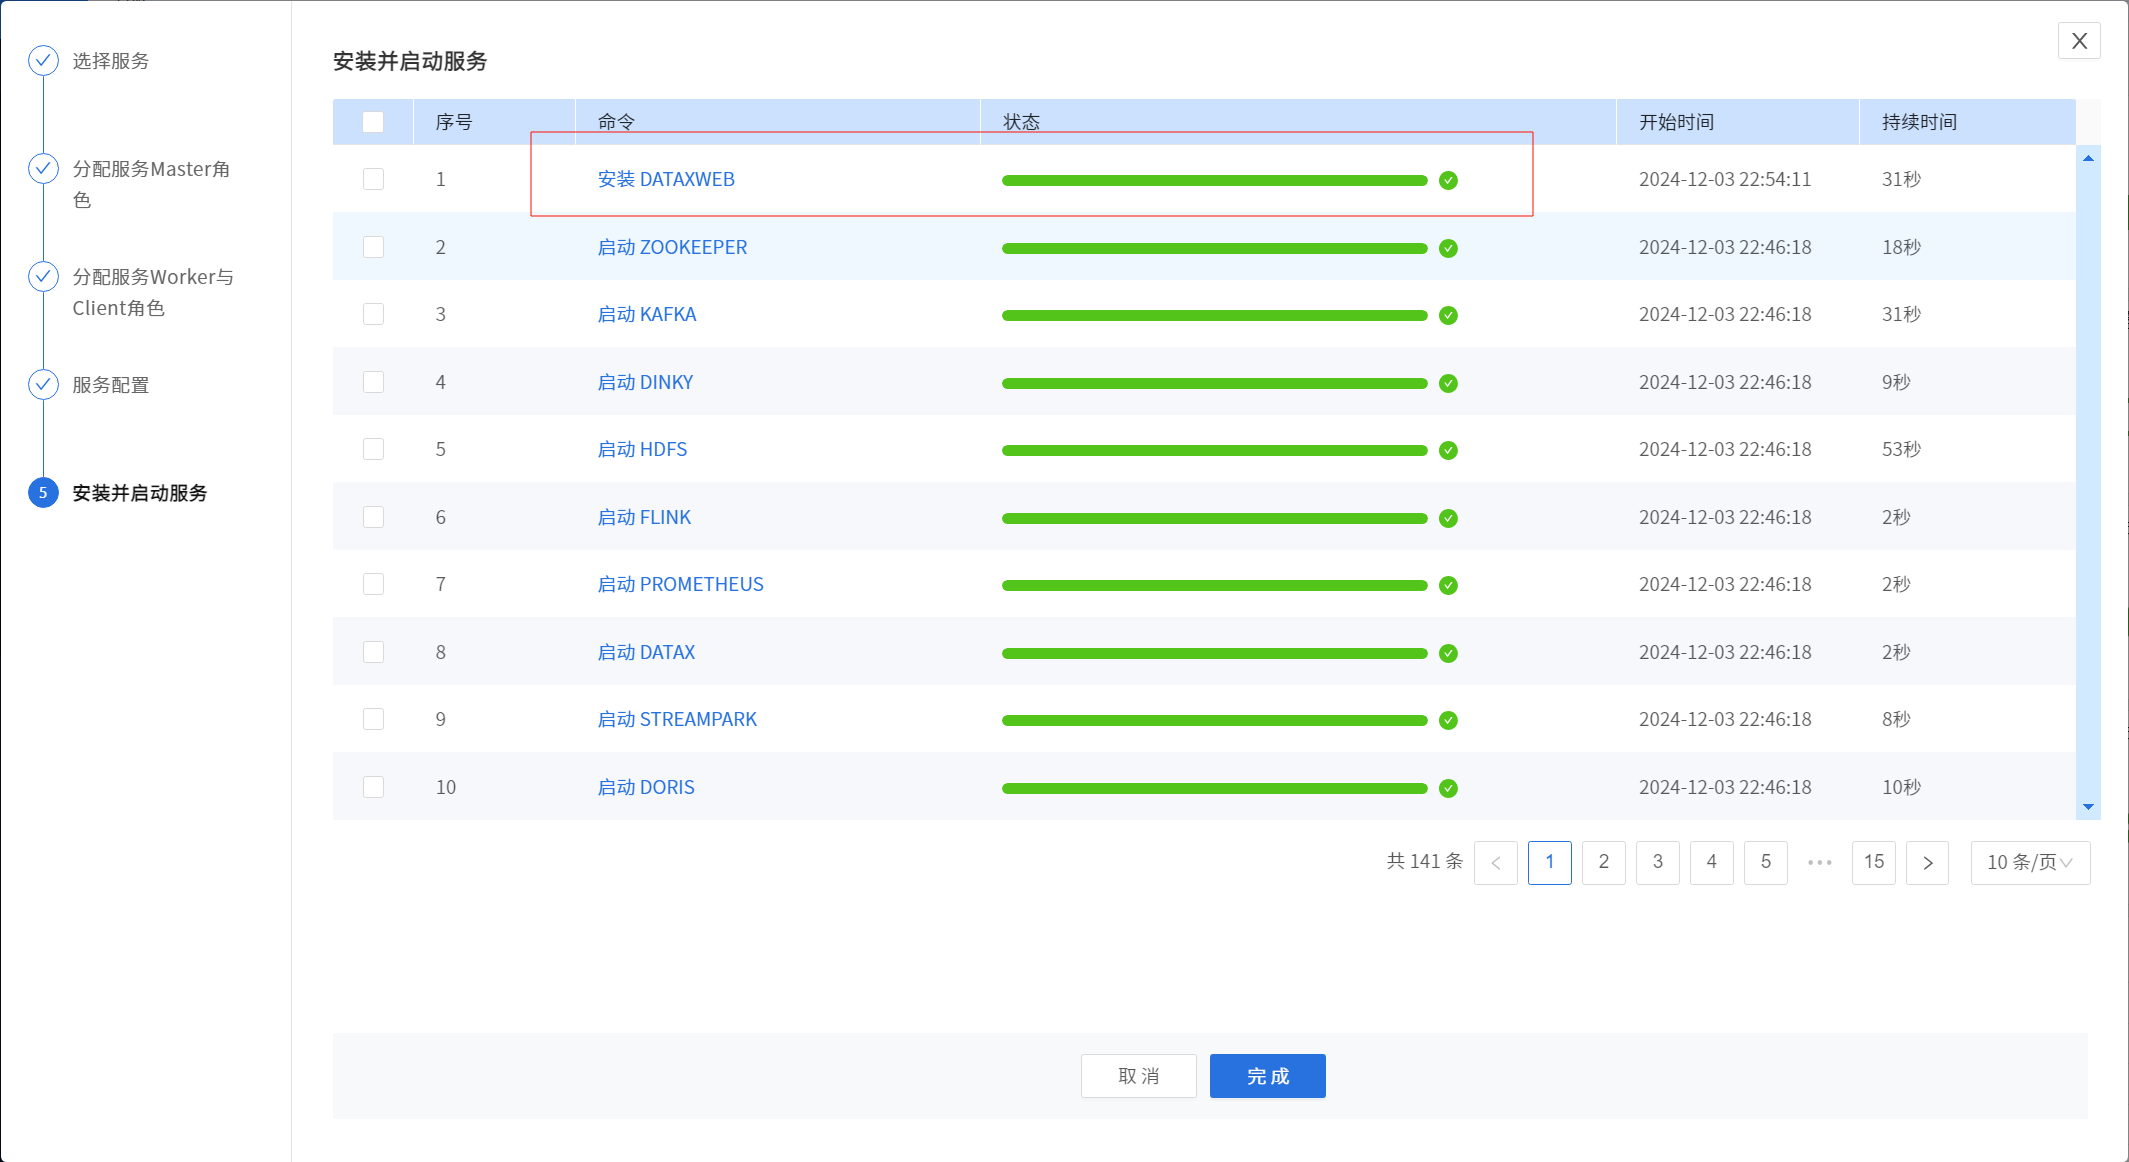Close the install dialog with the X
The image size is (2129, 1162).
coord(2079,41)
